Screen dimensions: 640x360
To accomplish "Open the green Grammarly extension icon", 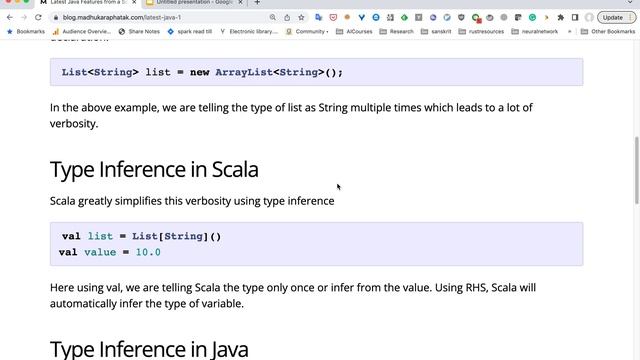I will 532,18.
